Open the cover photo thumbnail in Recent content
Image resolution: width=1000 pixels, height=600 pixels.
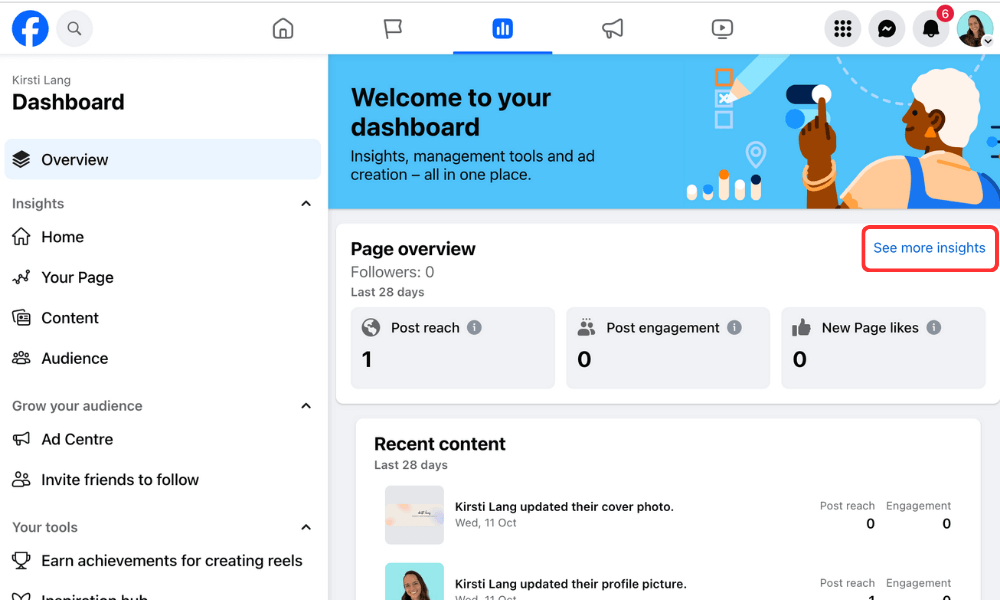[414, 514]
